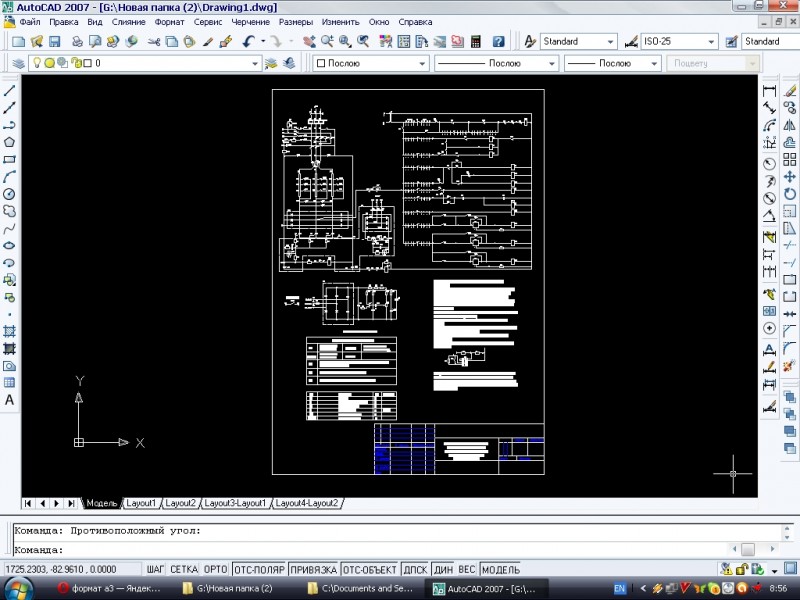Open Windows Start button
Screen dimensions: 800x600
(x=17, y=589)
